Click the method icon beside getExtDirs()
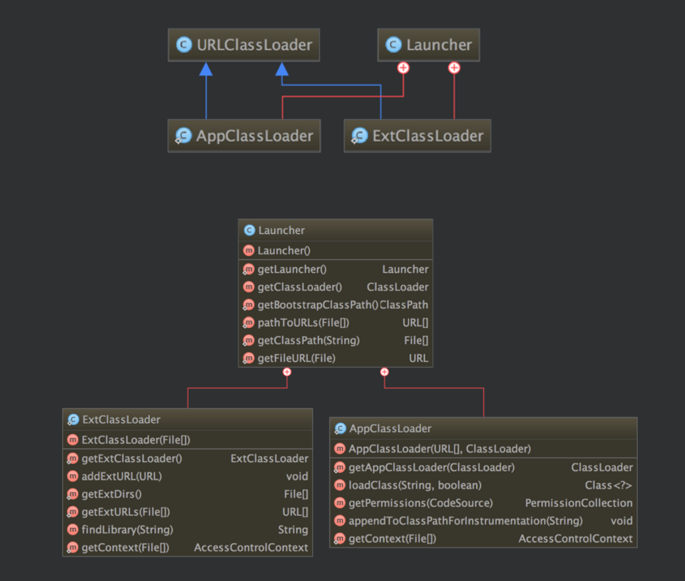Viewport: 685px width, 581px height. point(73,494)
